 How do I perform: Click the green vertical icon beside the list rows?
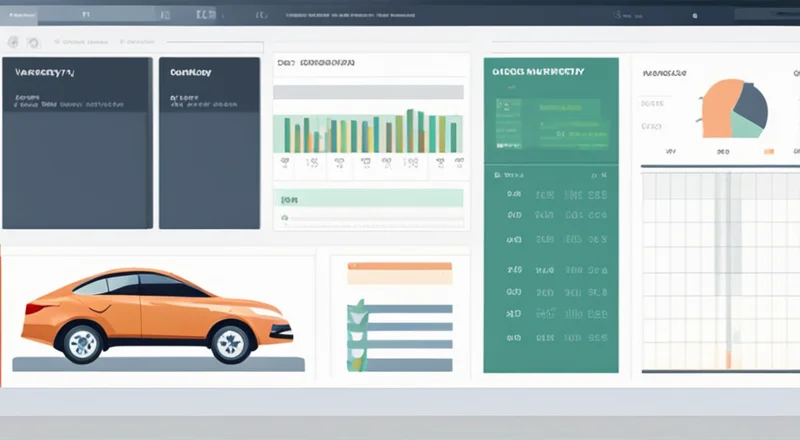(355, 328)
